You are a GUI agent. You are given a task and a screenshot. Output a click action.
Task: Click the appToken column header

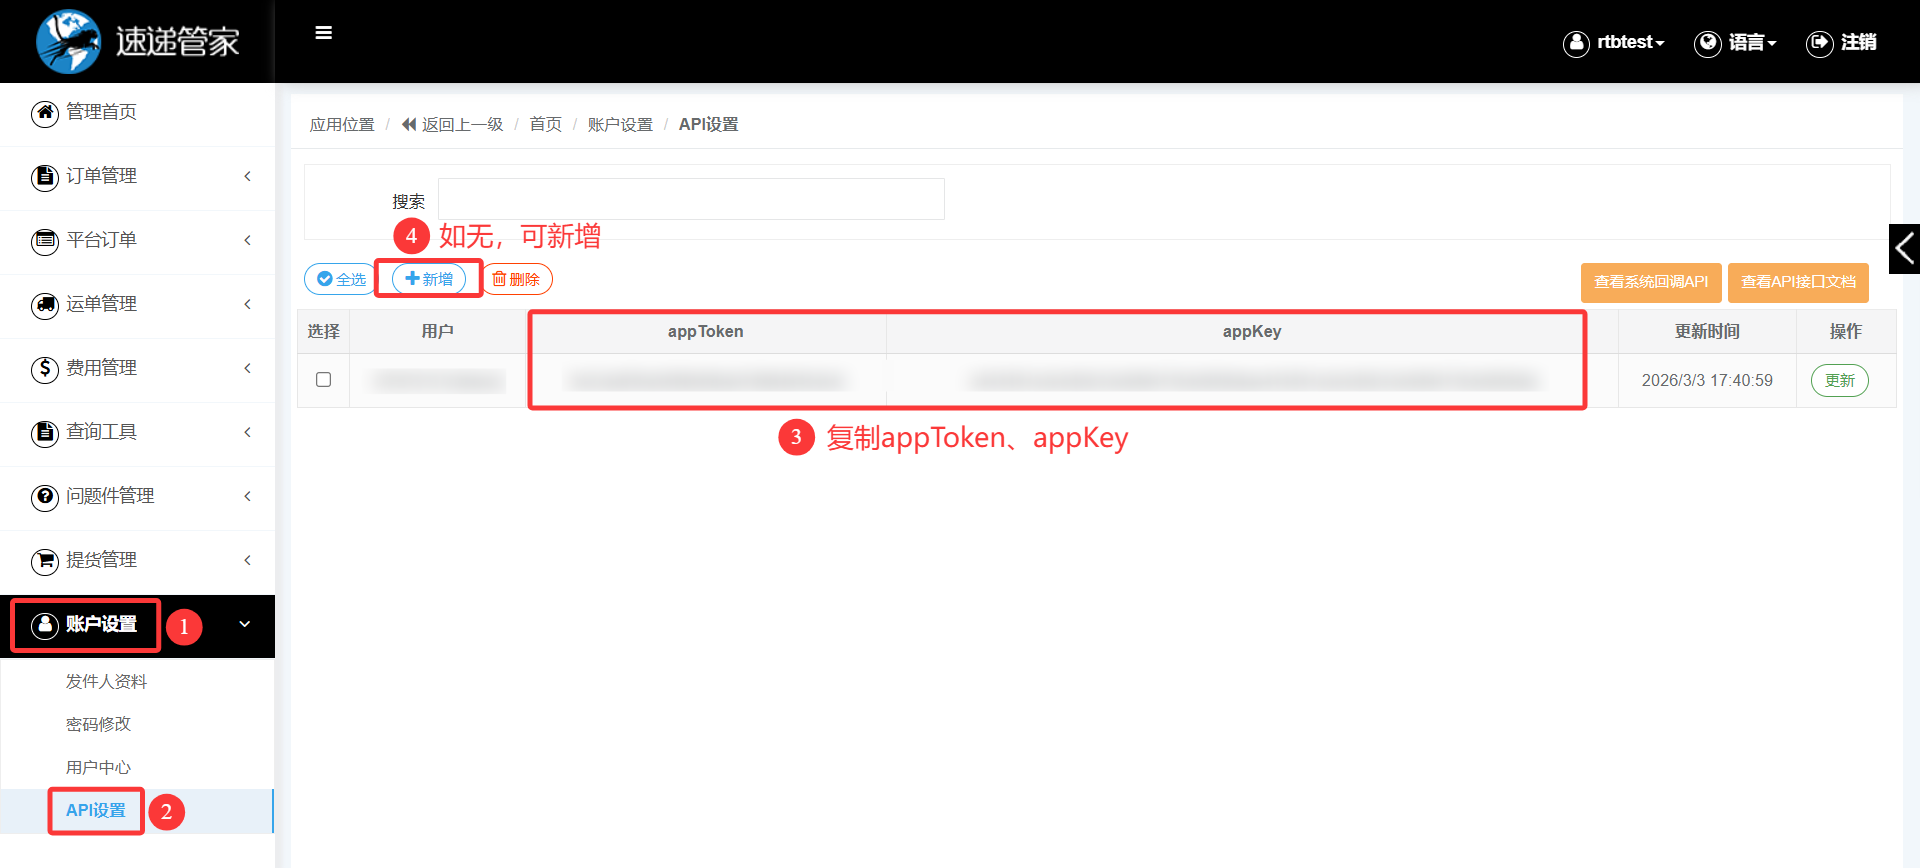(706, 331)
